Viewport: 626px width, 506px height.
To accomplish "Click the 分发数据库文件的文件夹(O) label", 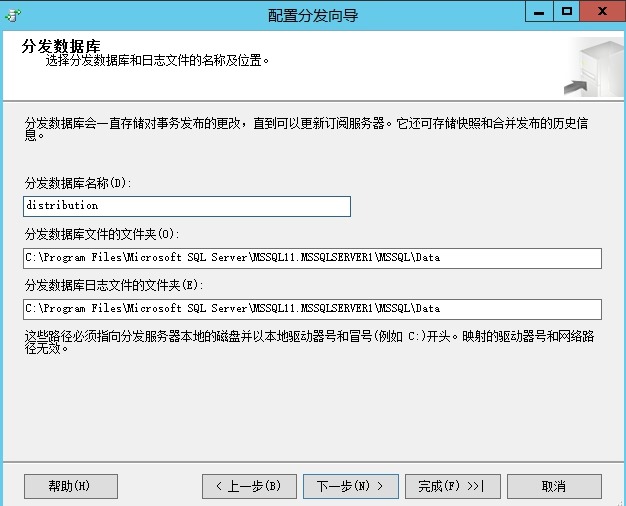I will (102, 235).
